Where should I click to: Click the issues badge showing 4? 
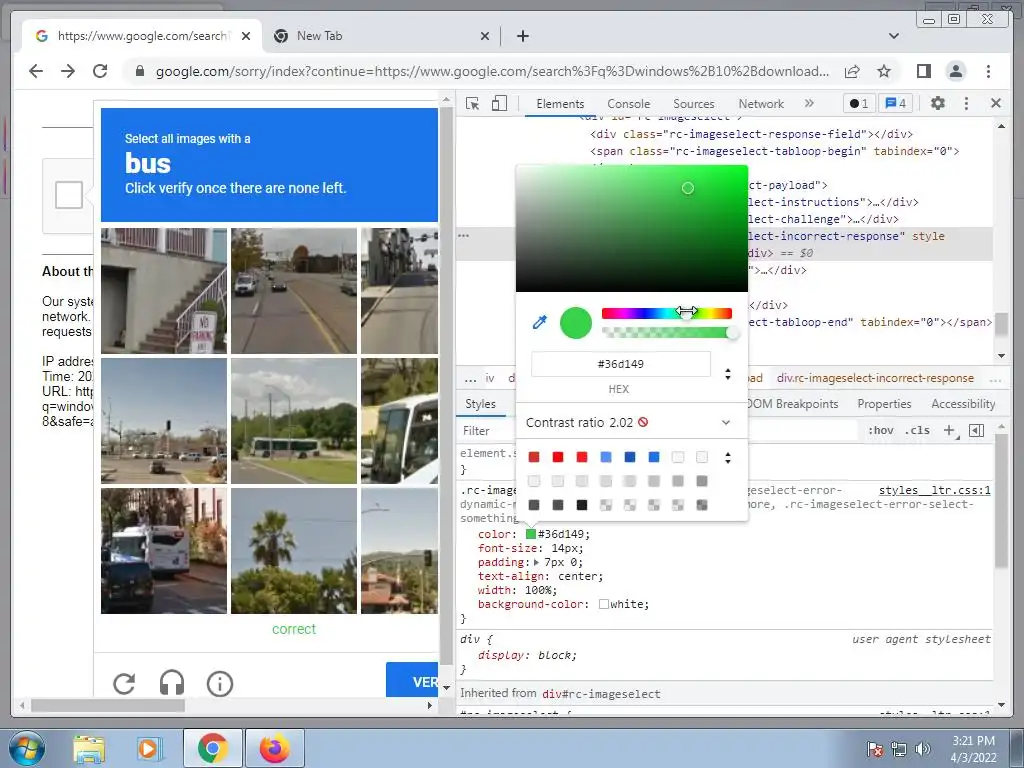[895, 103]
